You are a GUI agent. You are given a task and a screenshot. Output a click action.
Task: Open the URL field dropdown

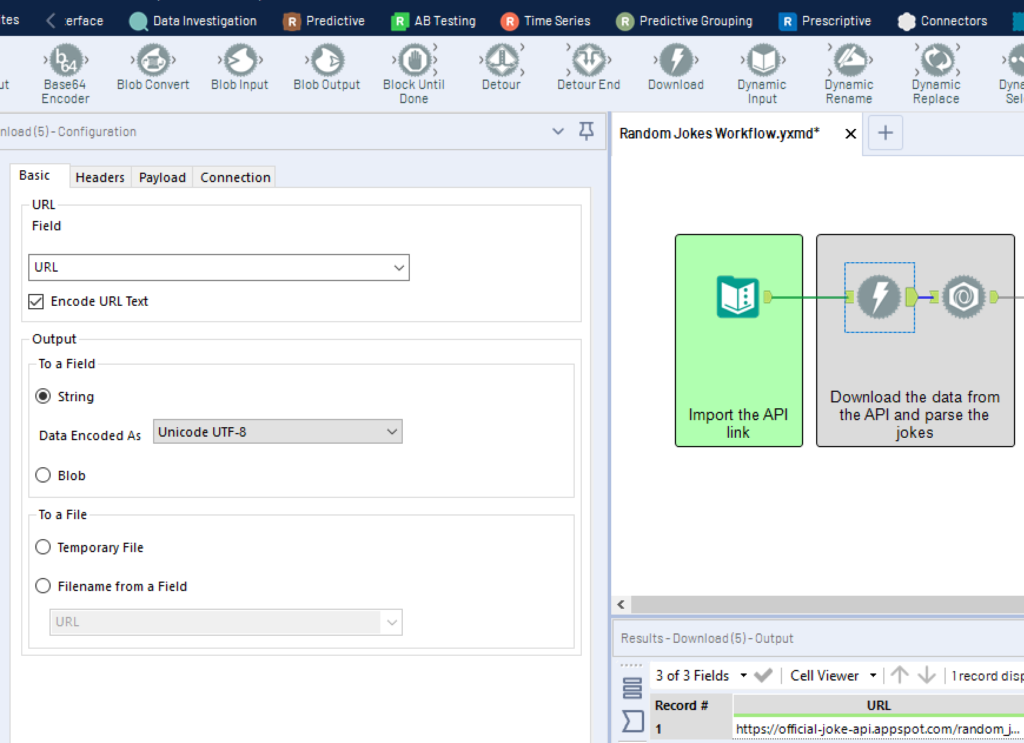[x=218, y=267]
